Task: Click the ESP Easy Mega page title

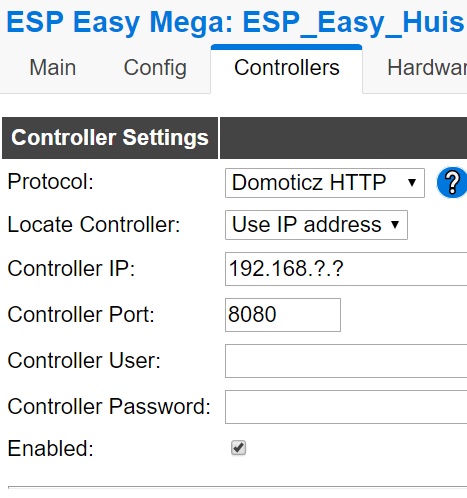Action: [235, 22]
